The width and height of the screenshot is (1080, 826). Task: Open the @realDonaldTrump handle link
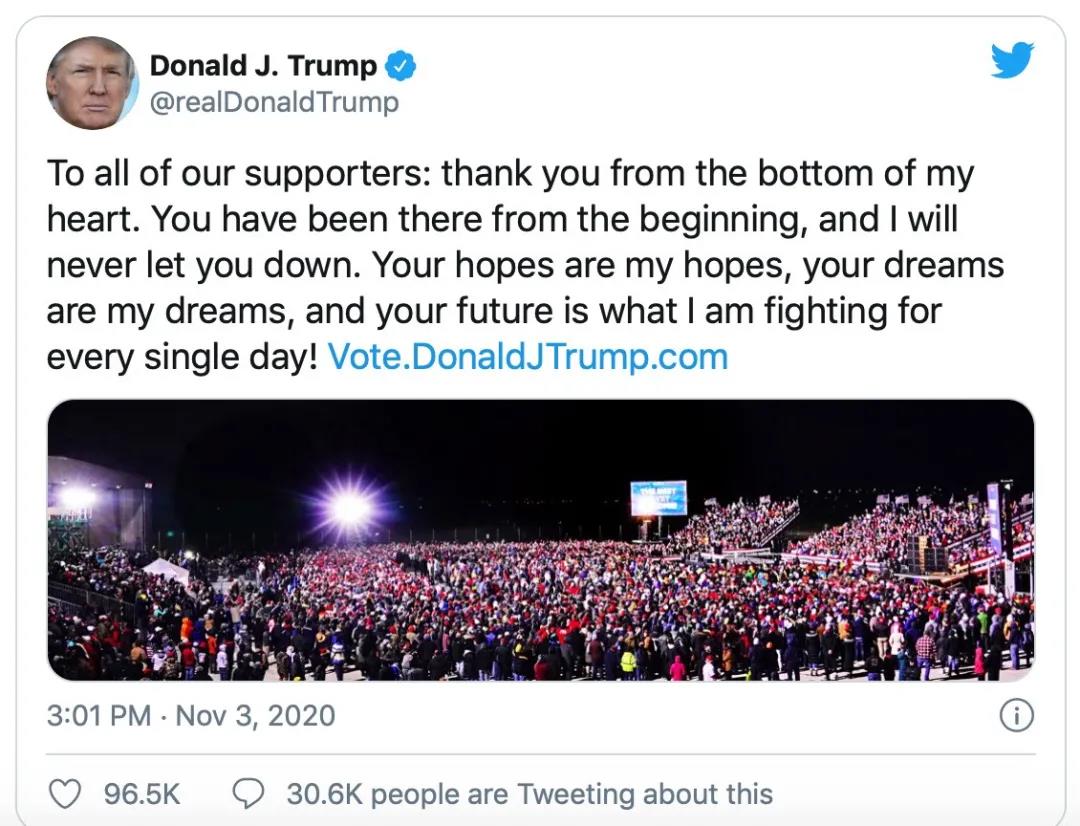pos(273,102)
